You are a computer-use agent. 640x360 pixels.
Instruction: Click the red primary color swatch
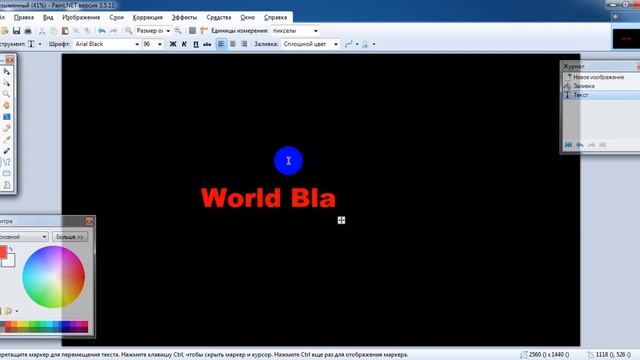(x=2, y=252)
